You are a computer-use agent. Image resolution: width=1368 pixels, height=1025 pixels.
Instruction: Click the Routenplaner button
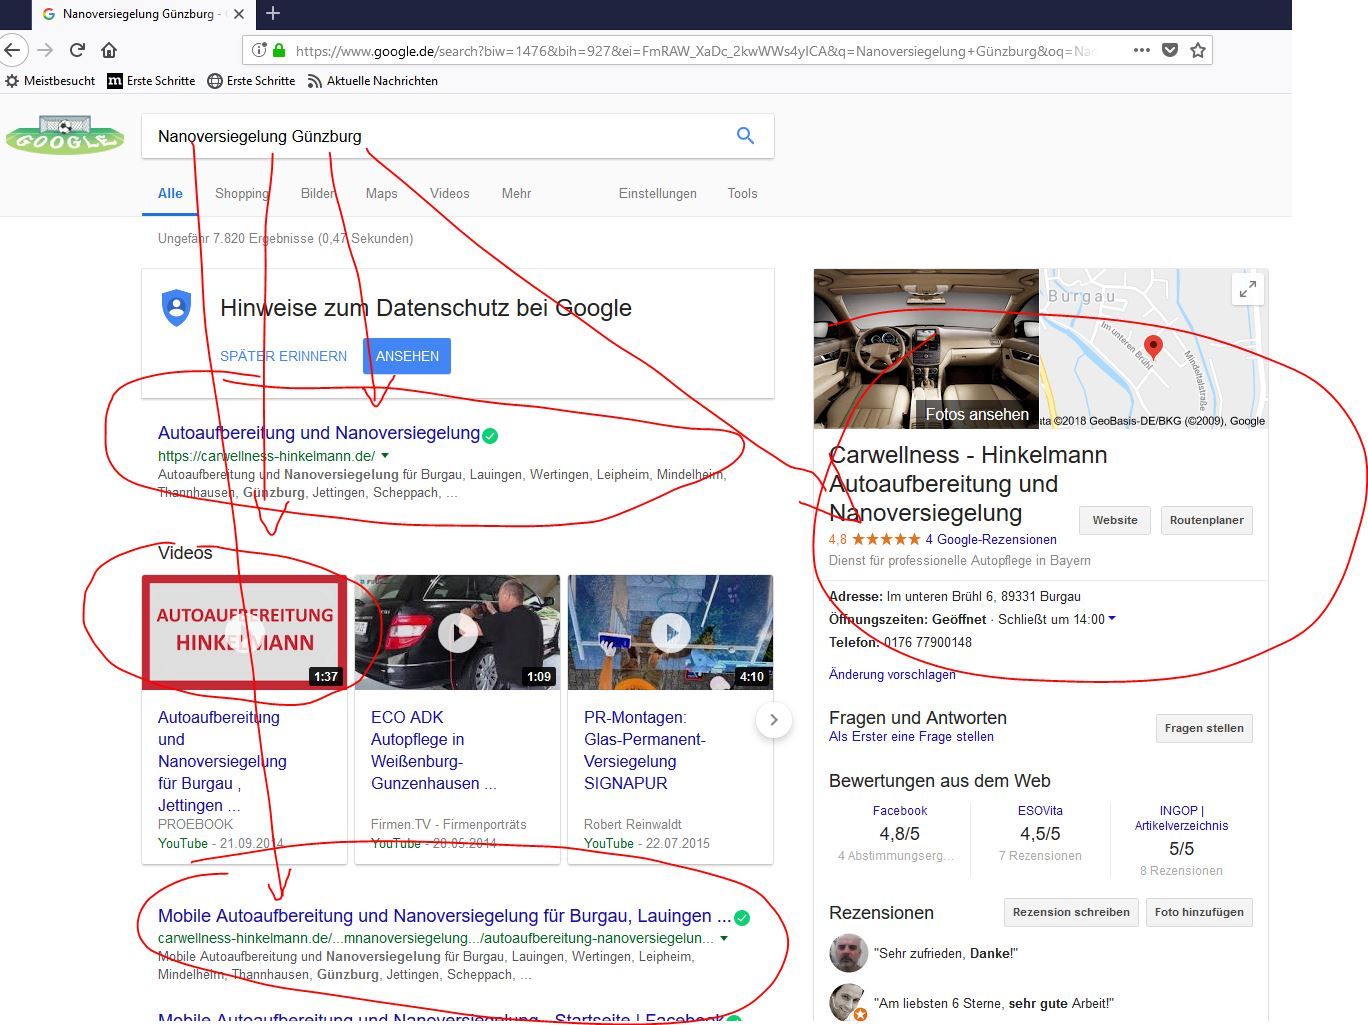[x=1206, y=520]
